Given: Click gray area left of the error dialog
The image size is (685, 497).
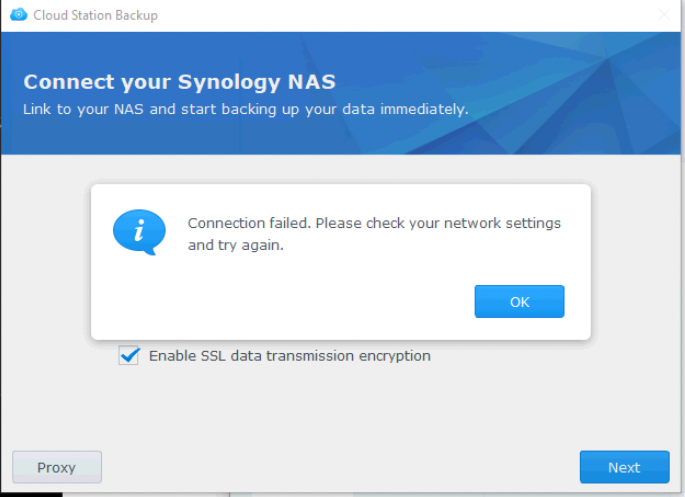Looking at the screenshot, I should coord(45,260).
